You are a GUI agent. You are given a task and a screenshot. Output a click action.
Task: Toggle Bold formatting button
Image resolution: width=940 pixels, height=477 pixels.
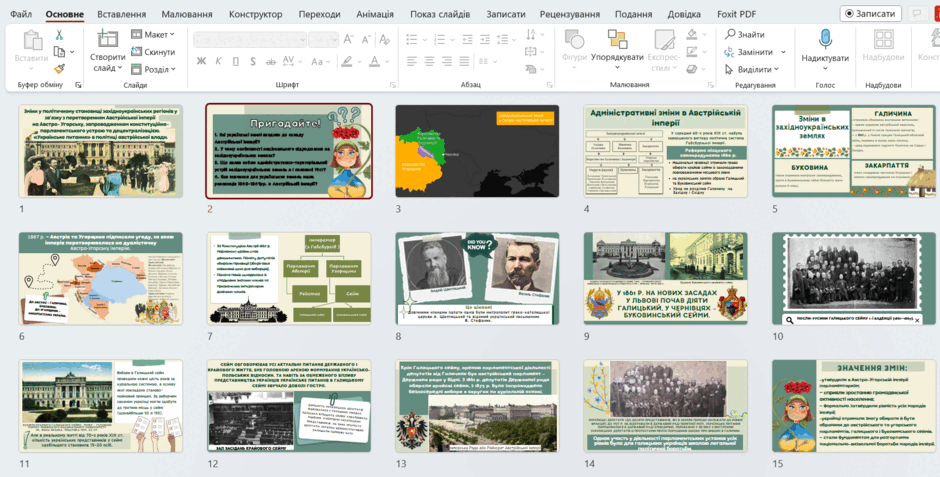201,61
